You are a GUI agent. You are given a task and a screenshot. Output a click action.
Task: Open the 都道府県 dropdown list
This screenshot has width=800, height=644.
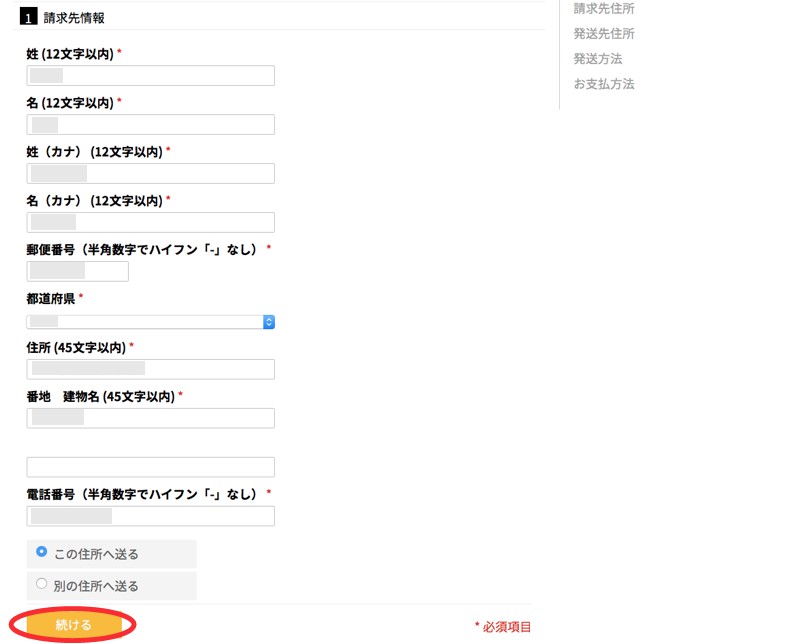[150, 322]
